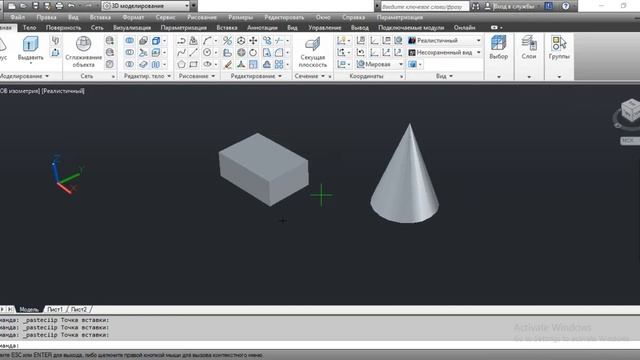
Task: Select the Rotate tool in Редактирование panel
Action: click(x=253, y=52)
